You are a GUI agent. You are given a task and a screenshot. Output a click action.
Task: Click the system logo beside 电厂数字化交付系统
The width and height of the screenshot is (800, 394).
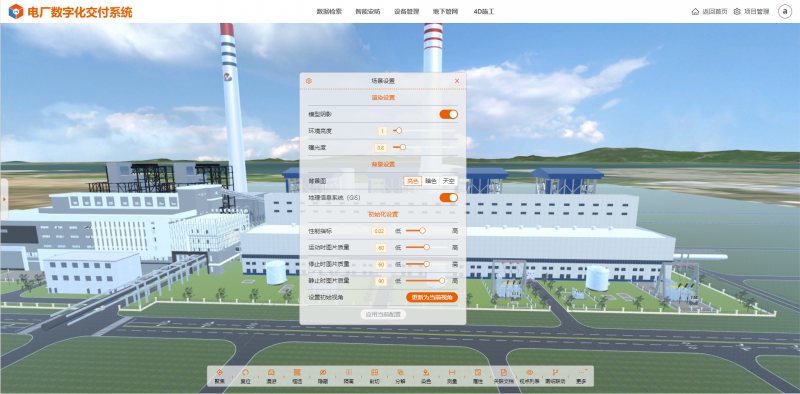[x=16, y=11]
